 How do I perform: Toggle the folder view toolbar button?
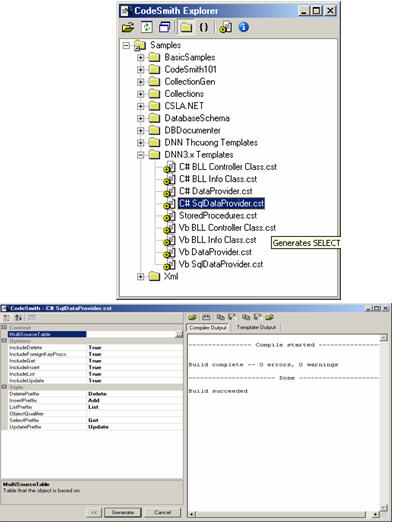coord(186,27)
